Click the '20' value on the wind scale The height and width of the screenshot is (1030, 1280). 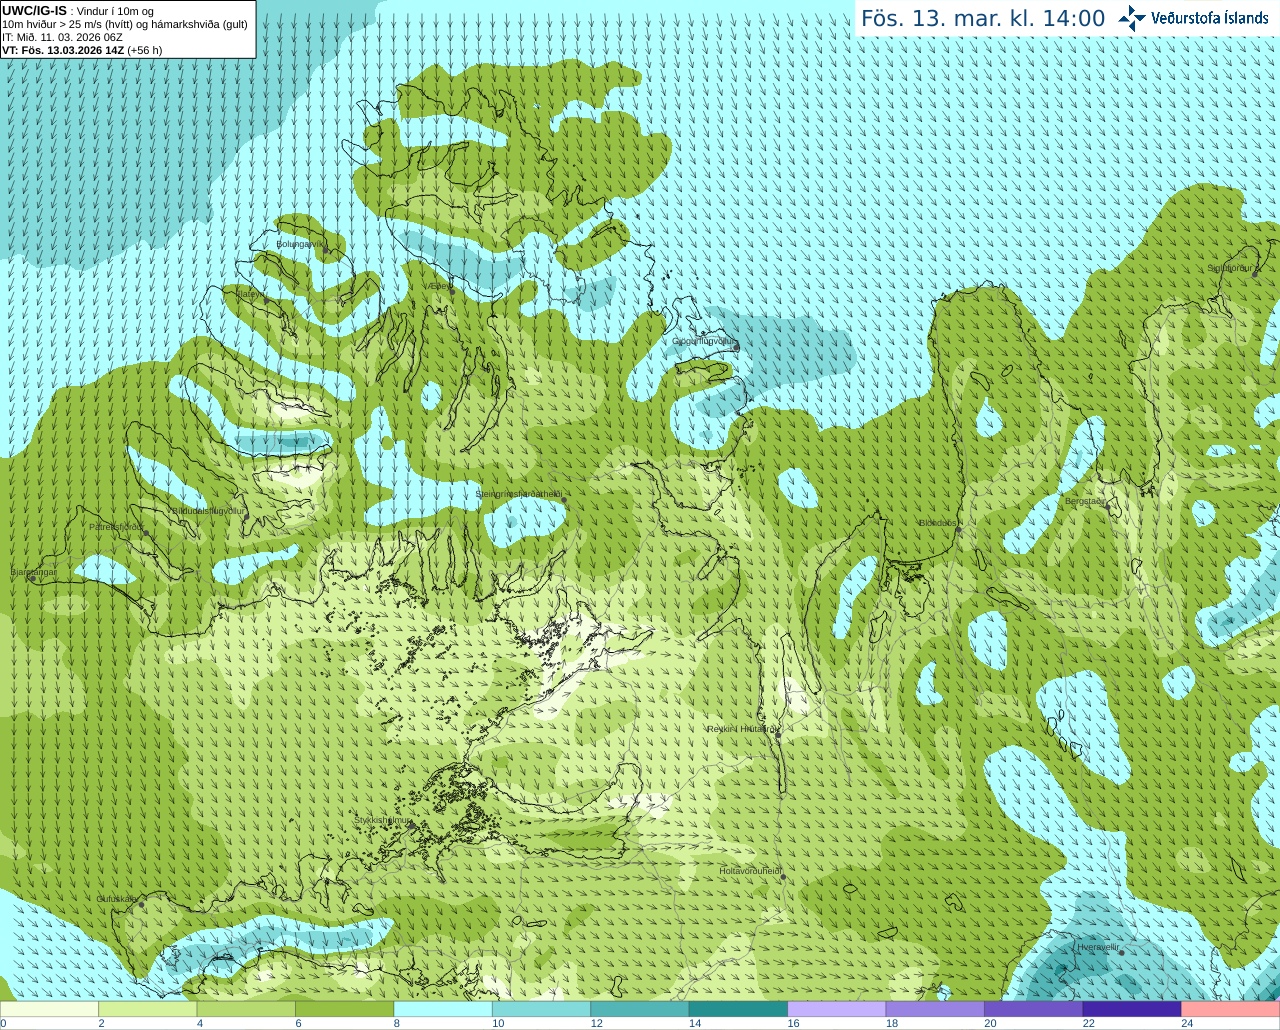(990, 1023)
